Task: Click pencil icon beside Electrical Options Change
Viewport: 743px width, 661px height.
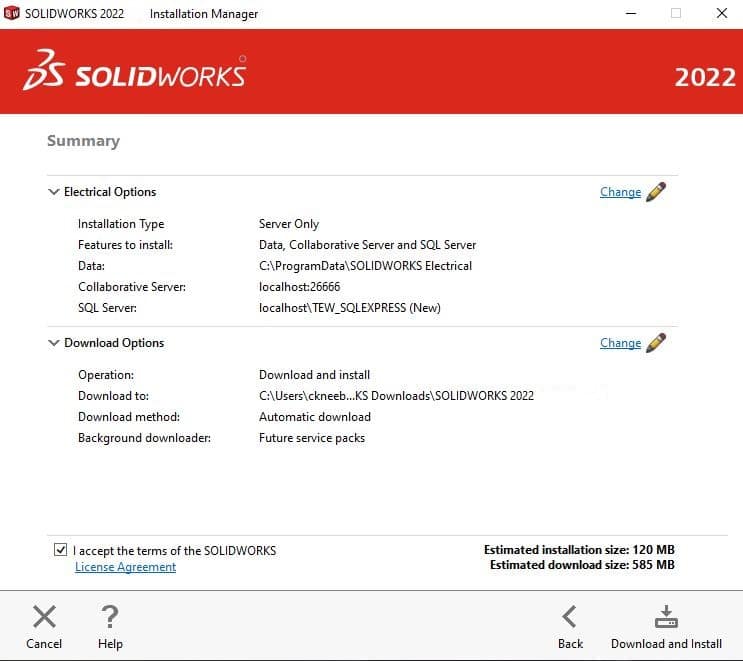Action: click(656, 192)
